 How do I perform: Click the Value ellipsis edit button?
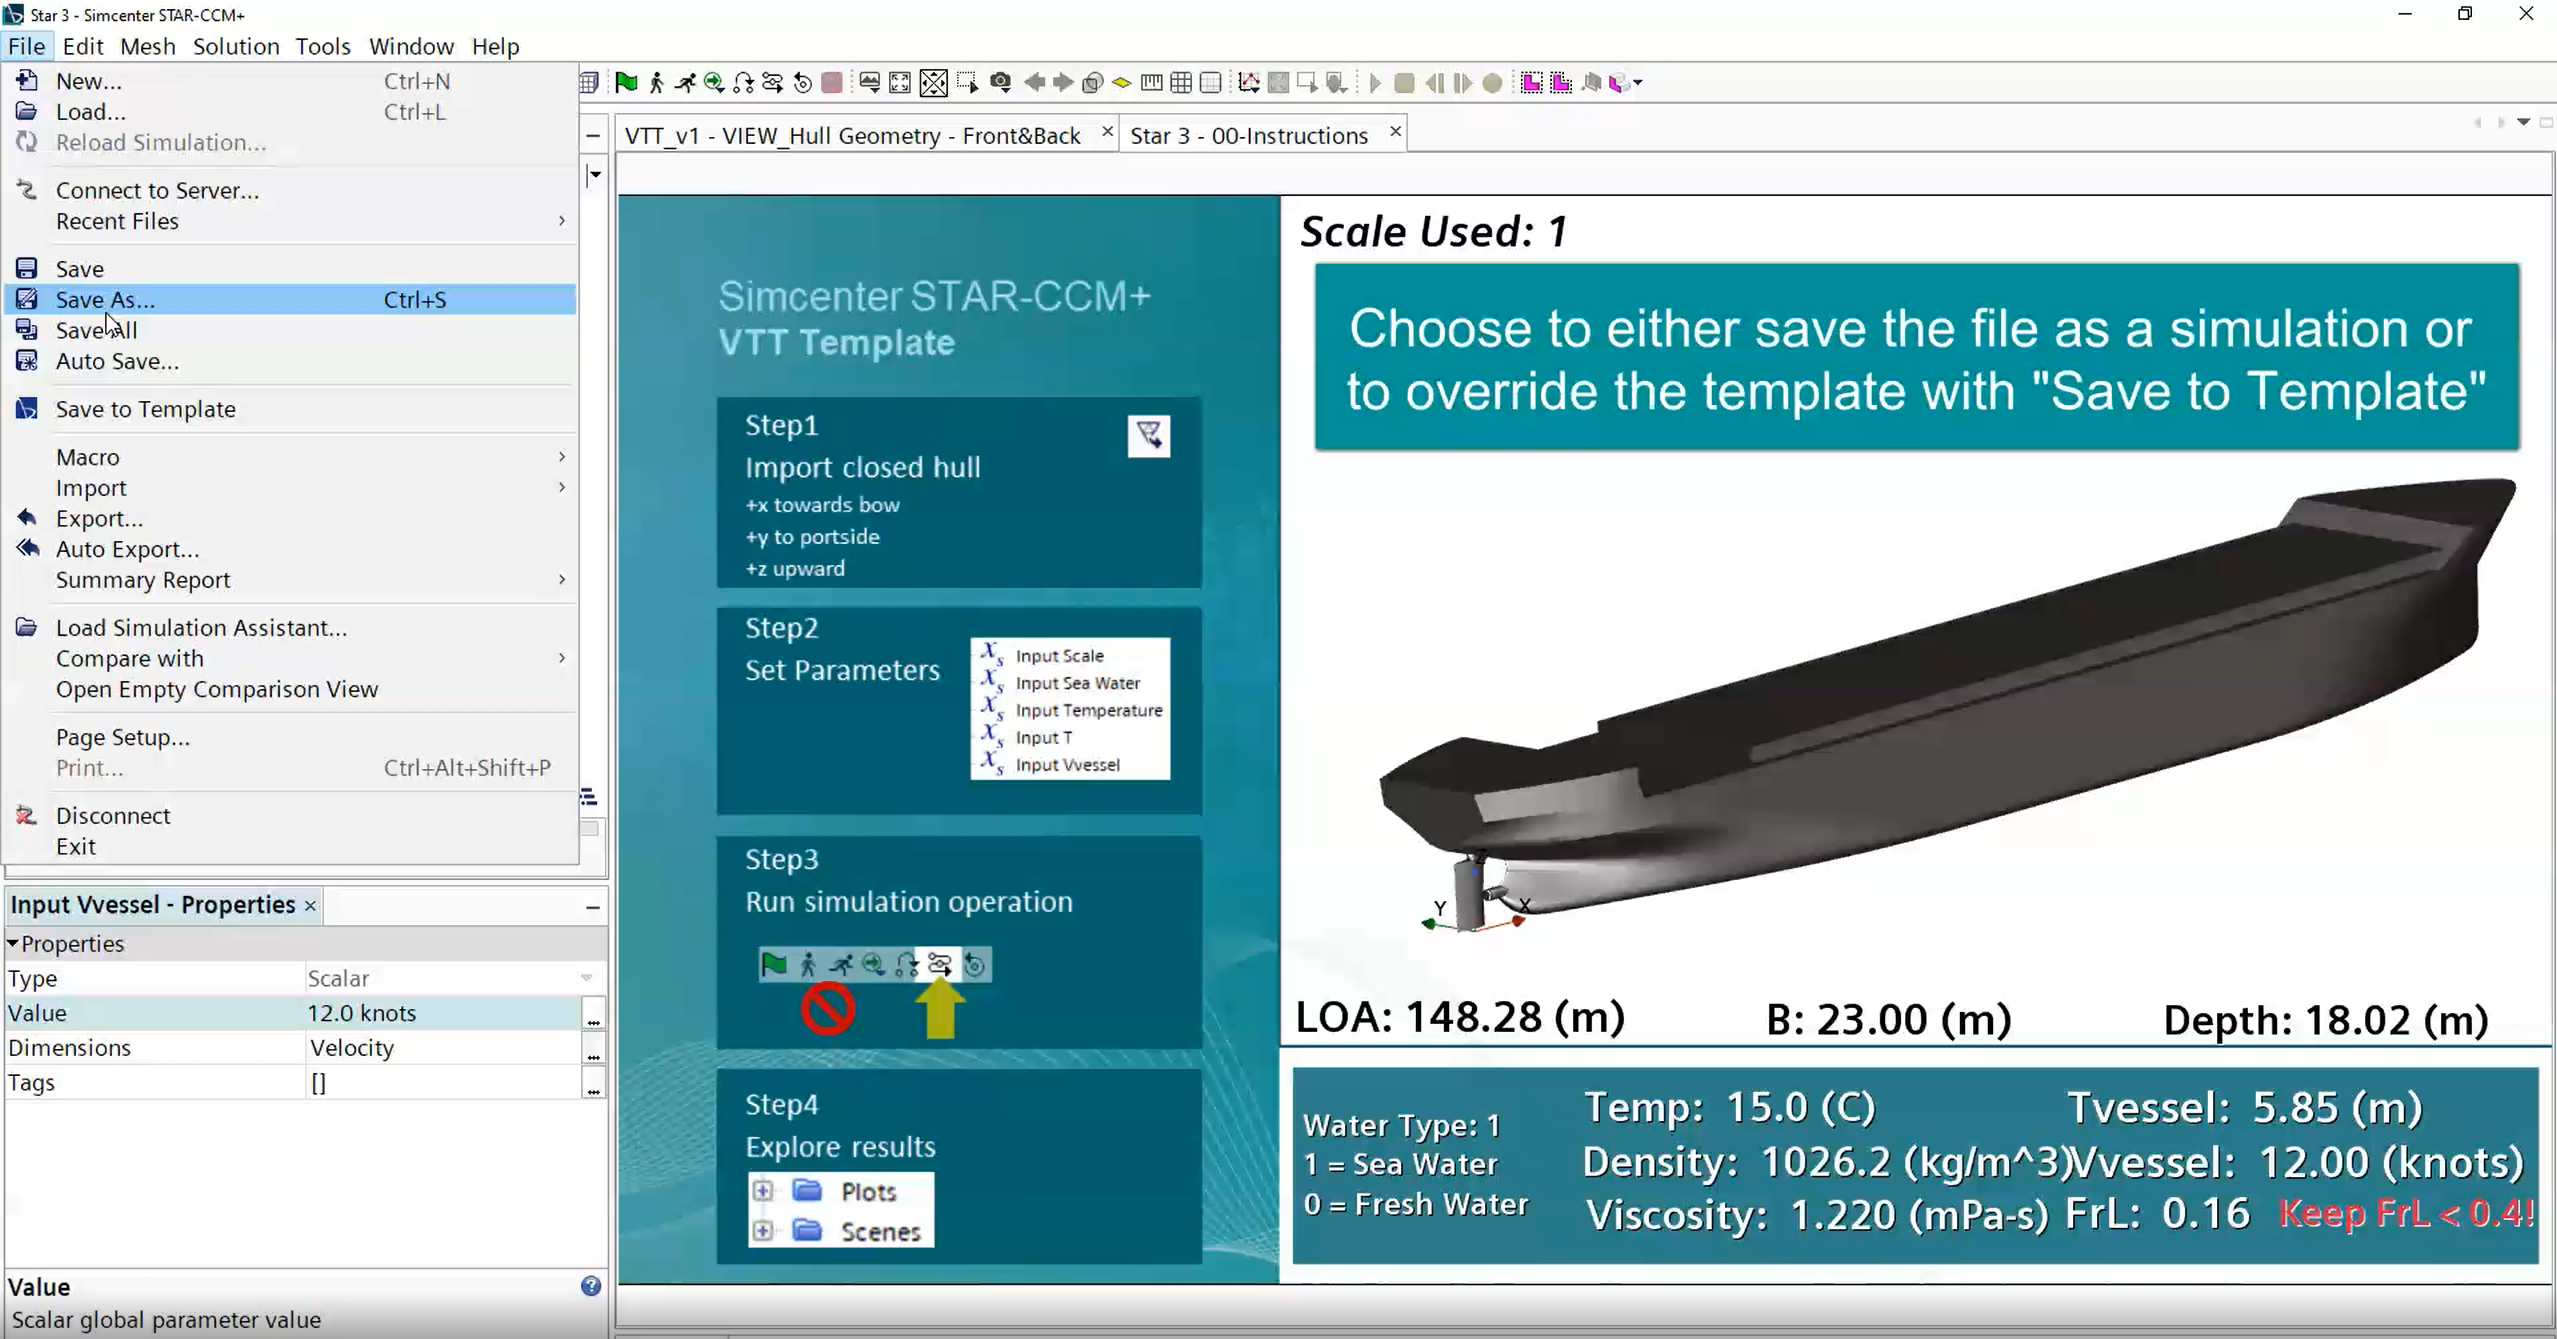593,1015
